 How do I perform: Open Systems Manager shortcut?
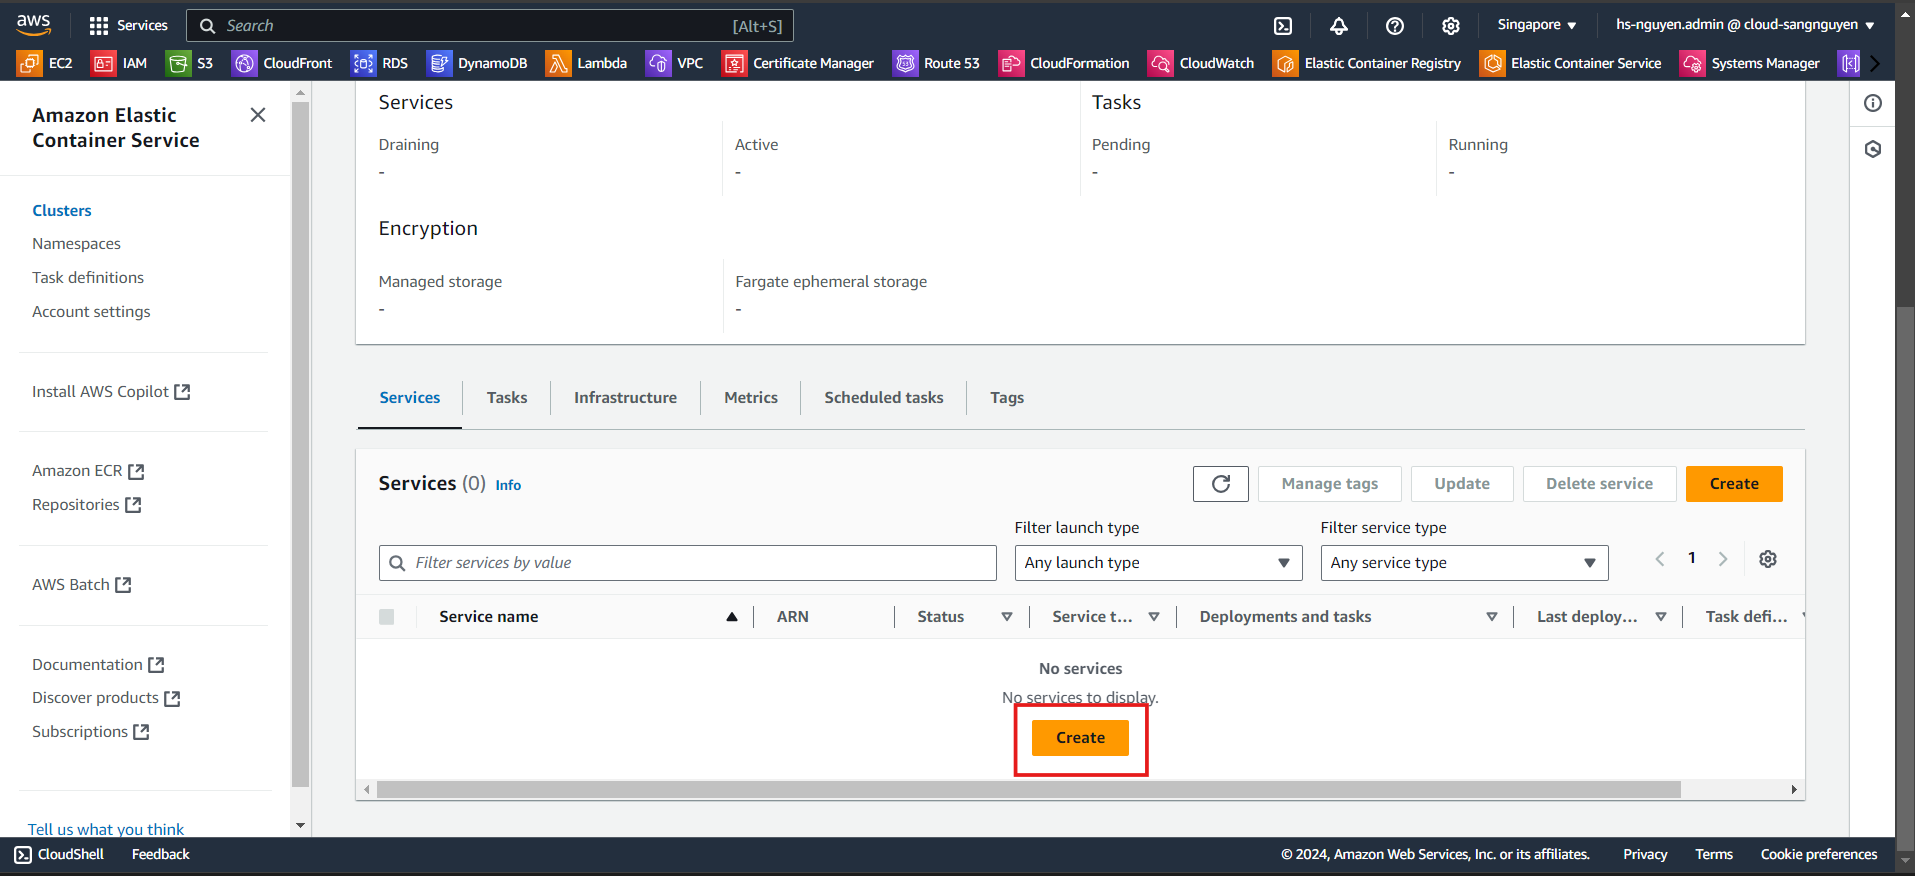pos(1750,63)
